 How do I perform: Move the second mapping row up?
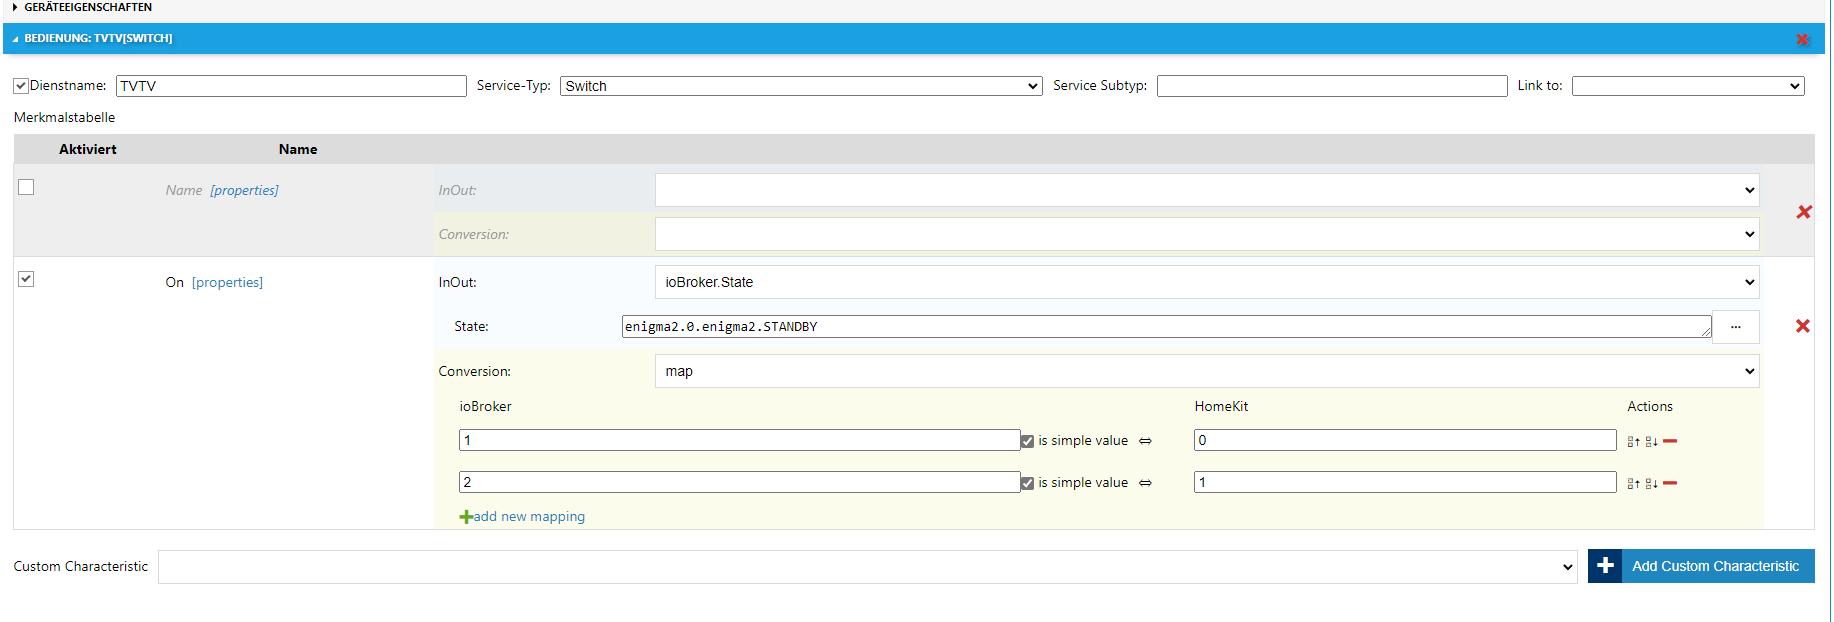point(1633,483)
